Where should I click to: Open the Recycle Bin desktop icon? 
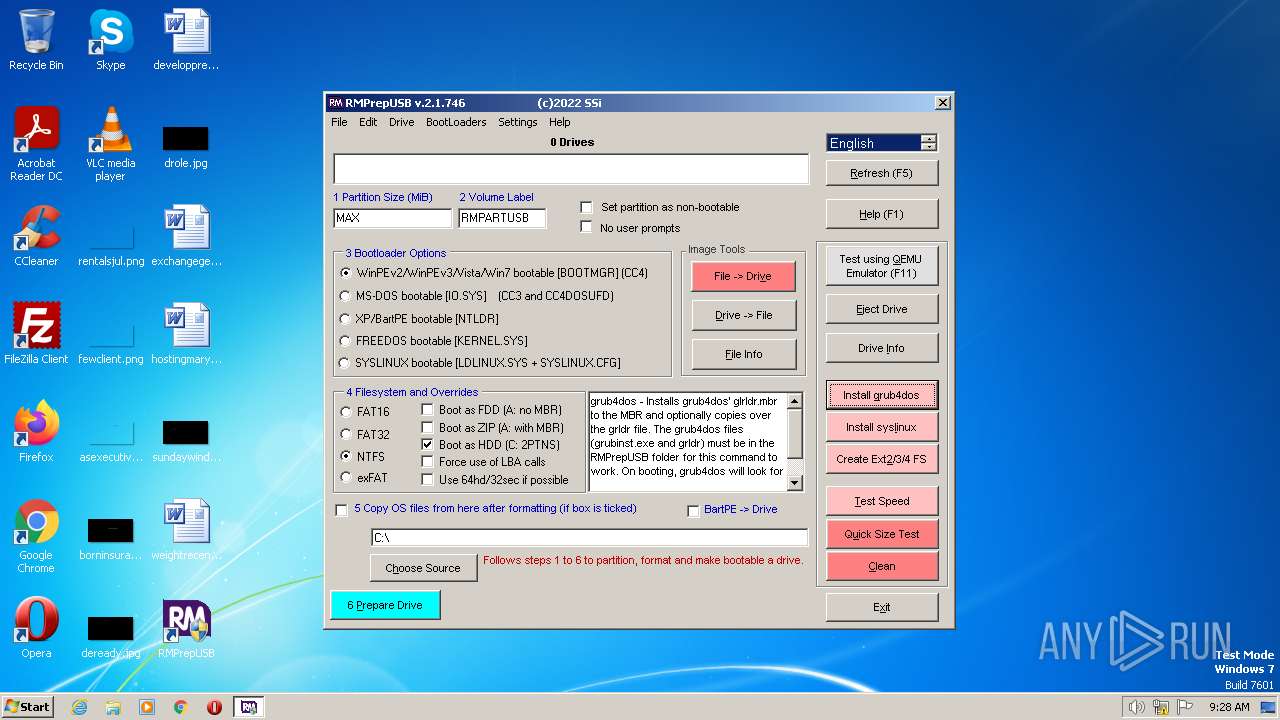pyautogui.click(x=36, y=40)
